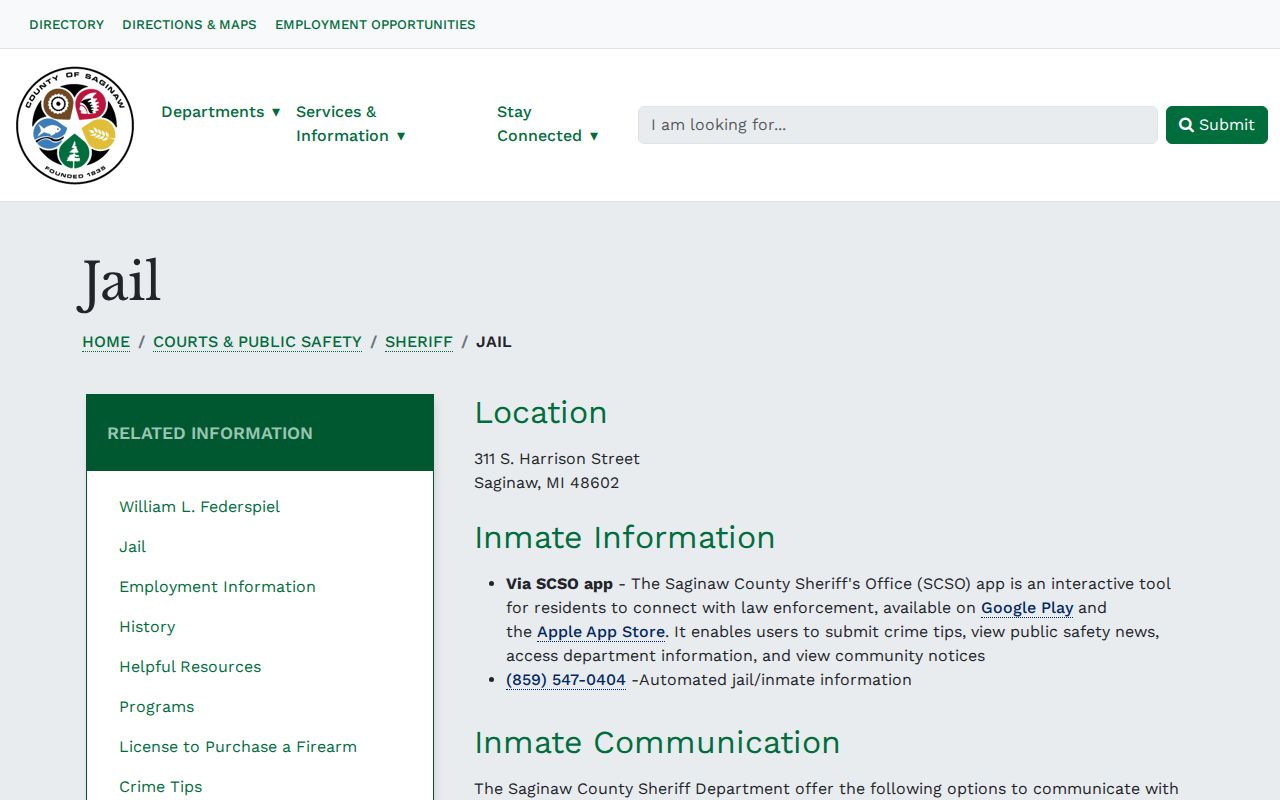Screen dimensions: 1280x800
Task: Click the 'Location' heading
Action: [541, 413]
